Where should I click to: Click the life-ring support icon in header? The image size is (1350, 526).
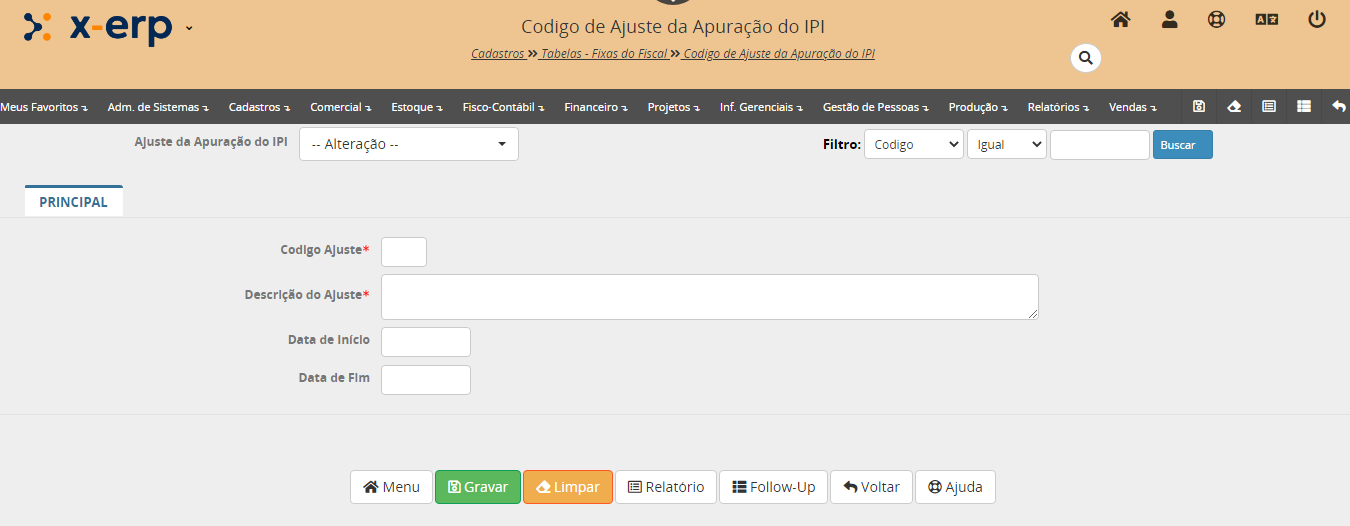point(1216,20)
